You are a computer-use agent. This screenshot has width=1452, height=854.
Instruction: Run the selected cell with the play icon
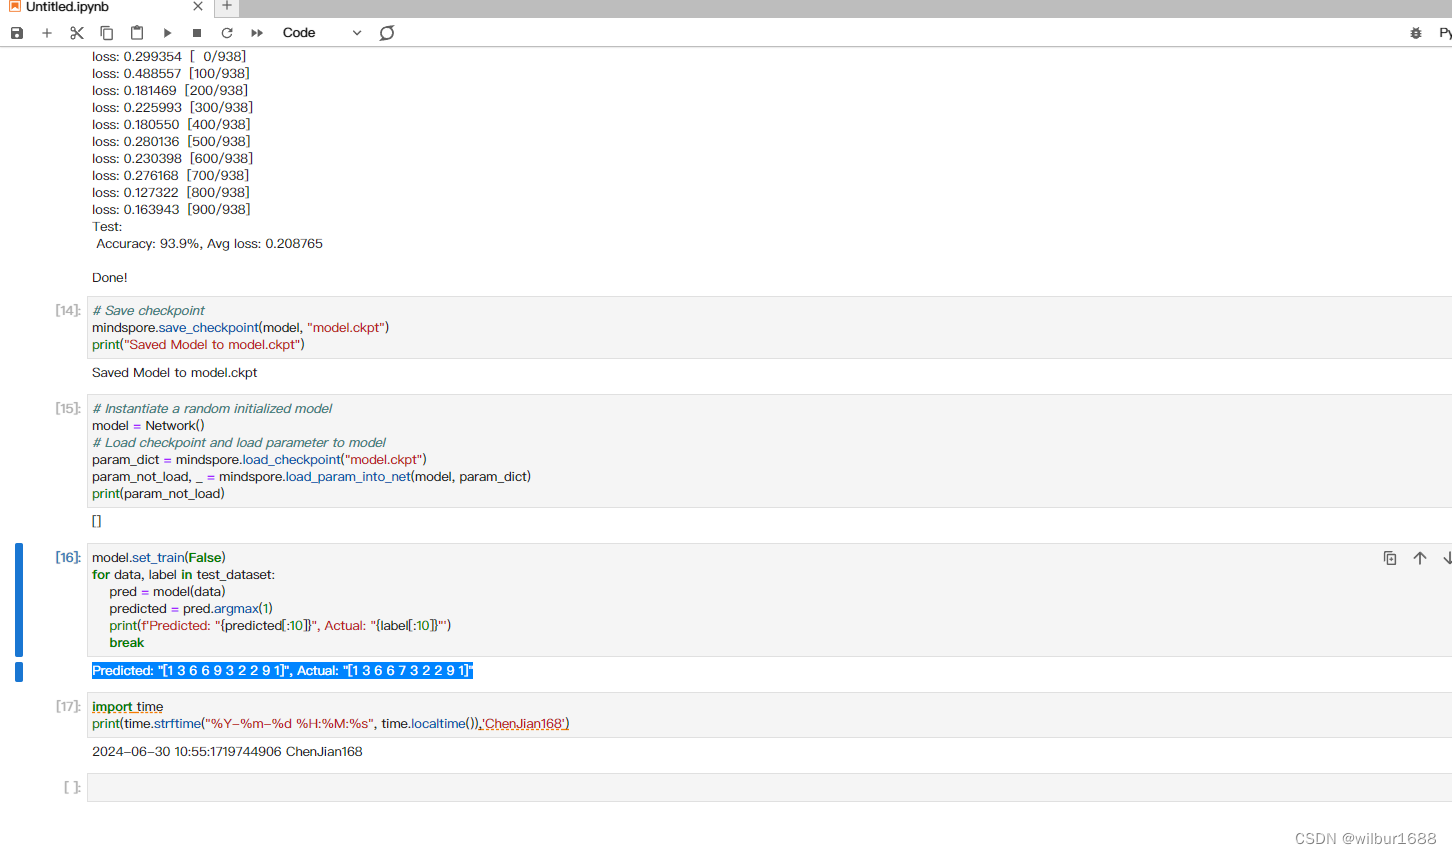pyautogui.click(x=167, y=33)
